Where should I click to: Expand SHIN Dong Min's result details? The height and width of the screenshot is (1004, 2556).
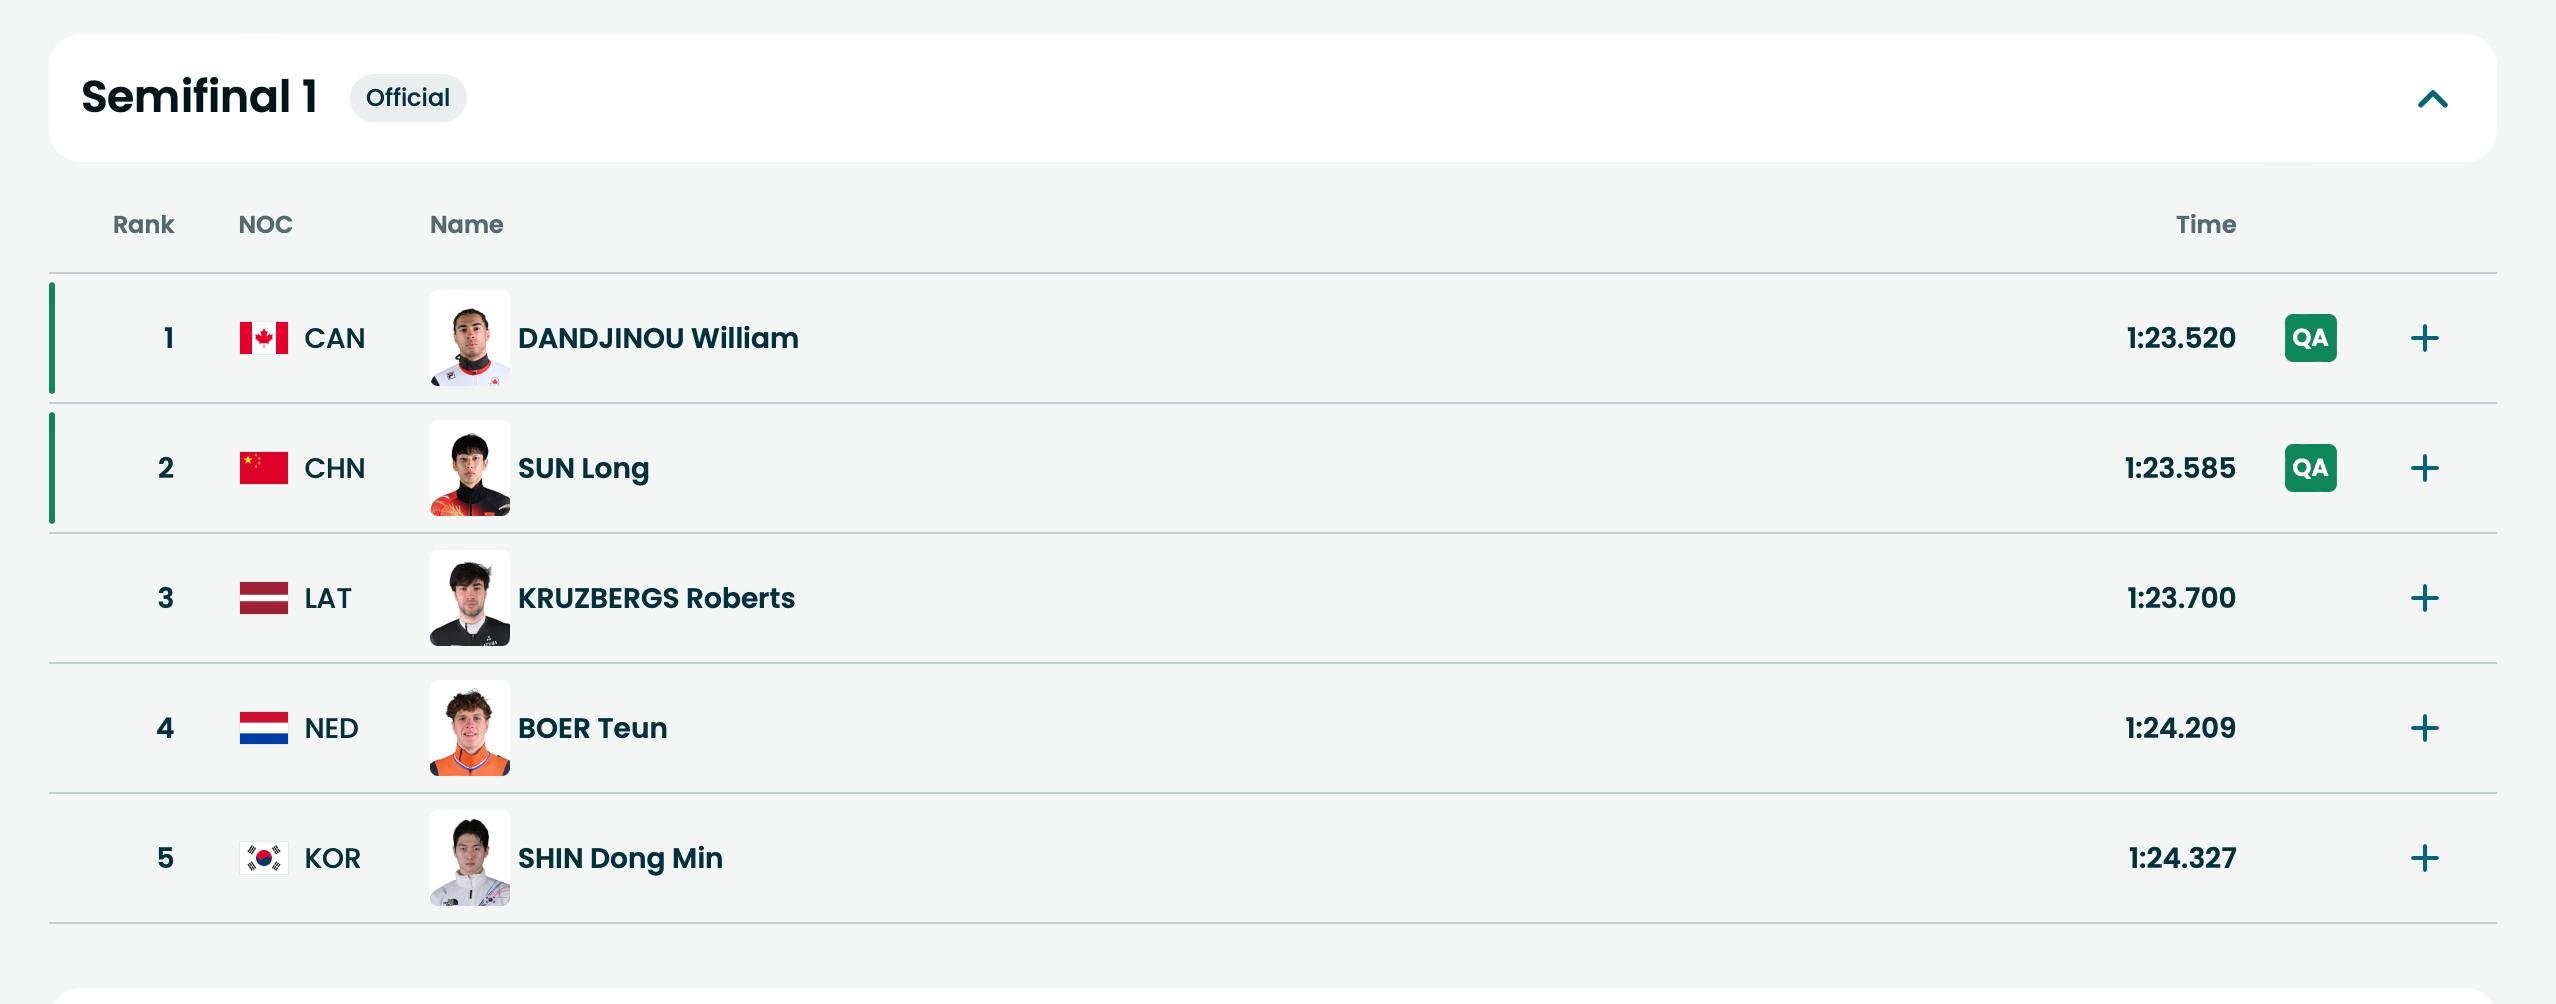coord(2424,858)
